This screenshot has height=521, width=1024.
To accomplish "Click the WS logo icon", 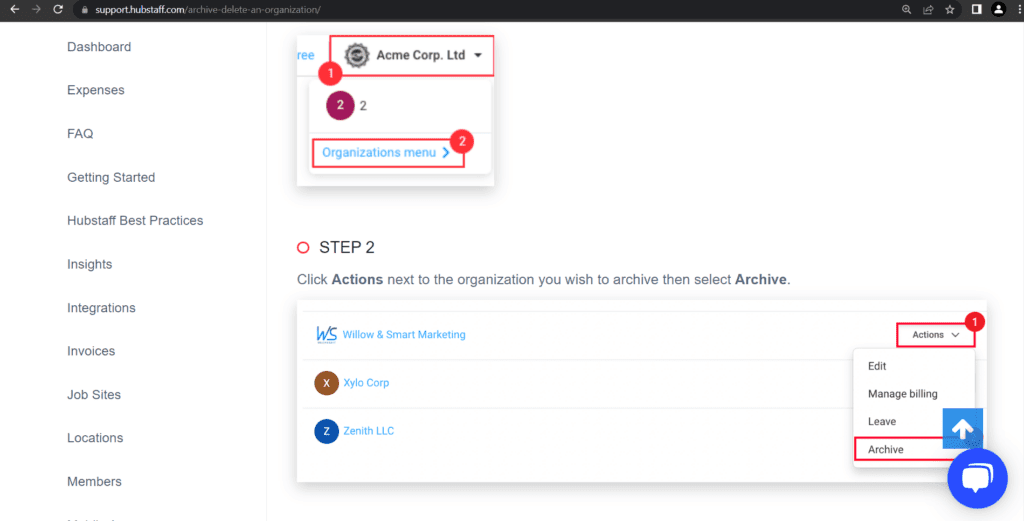I will click(327, 335).
